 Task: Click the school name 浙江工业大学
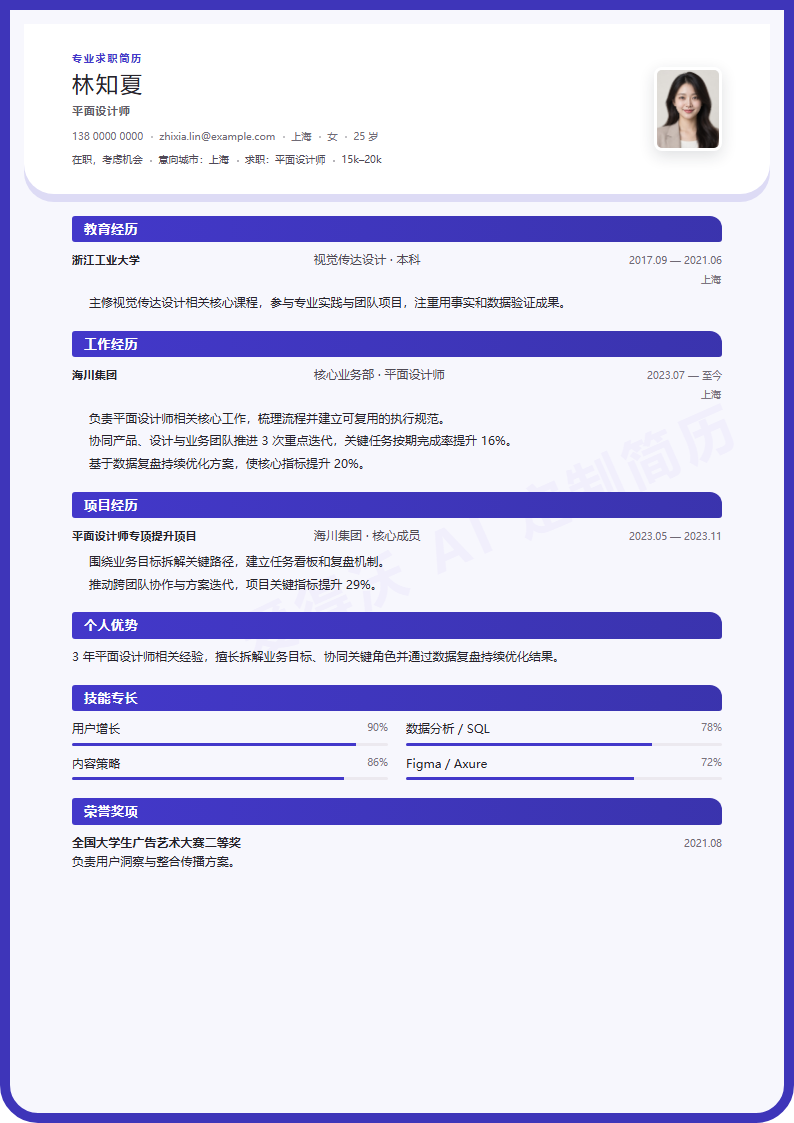pyautogui.click(x=106, y=260)
